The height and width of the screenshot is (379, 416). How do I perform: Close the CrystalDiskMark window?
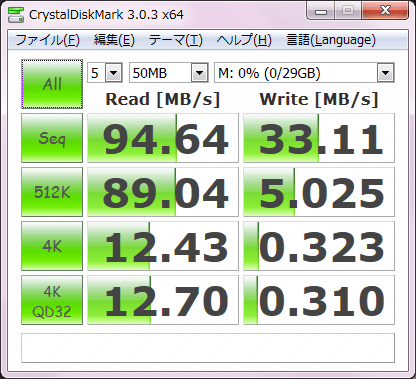pyautogui.click(x=385, y=11)
